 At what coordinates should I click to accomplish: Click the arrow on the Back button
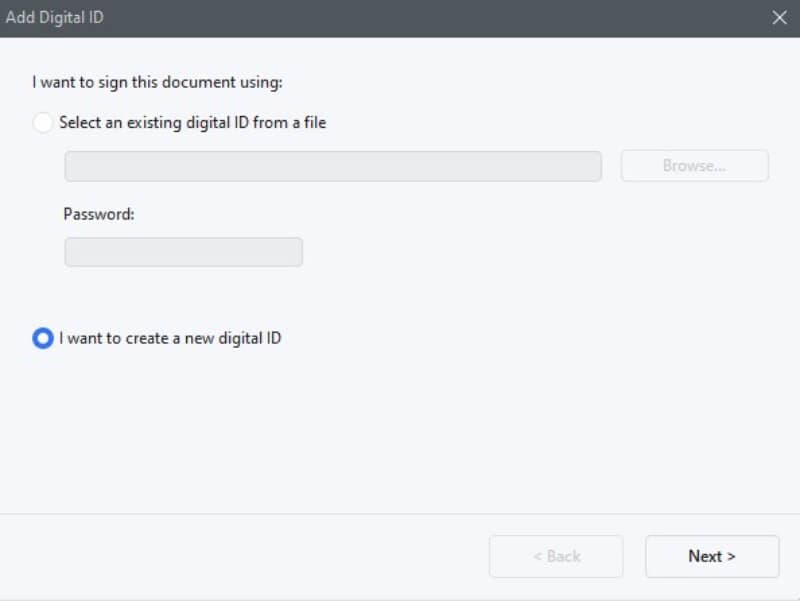click(x=538, y=557)
